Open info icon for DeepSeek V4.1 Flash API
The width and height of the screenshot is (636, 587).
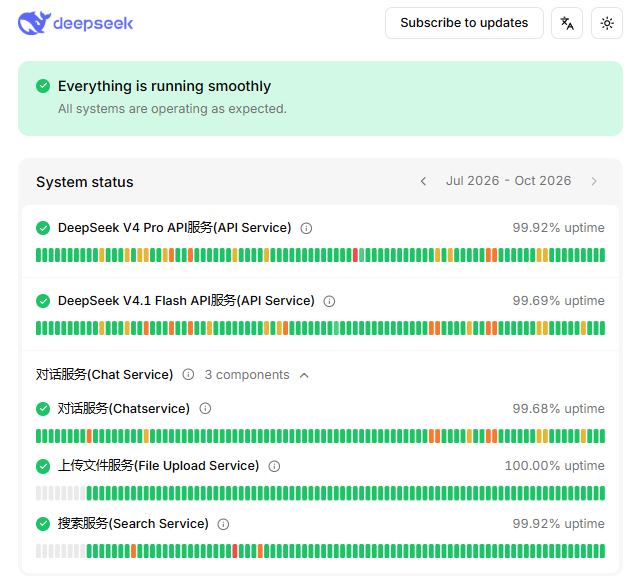pyautogui.click(x=329, y=301)
